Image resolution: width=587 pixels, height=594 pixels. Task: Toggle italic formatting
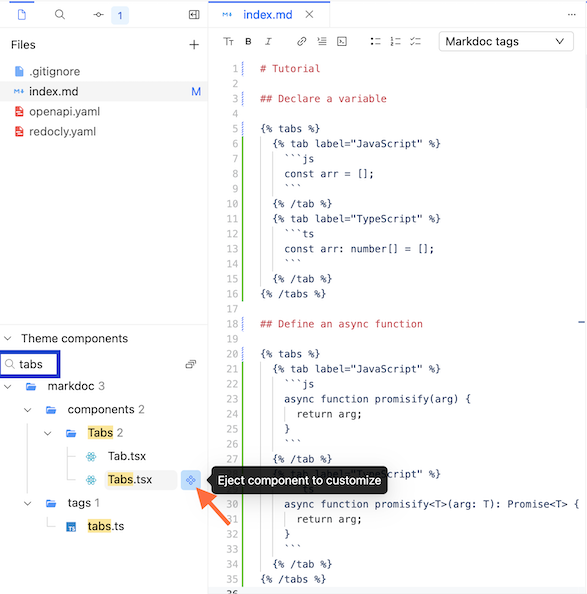(268, 41)
